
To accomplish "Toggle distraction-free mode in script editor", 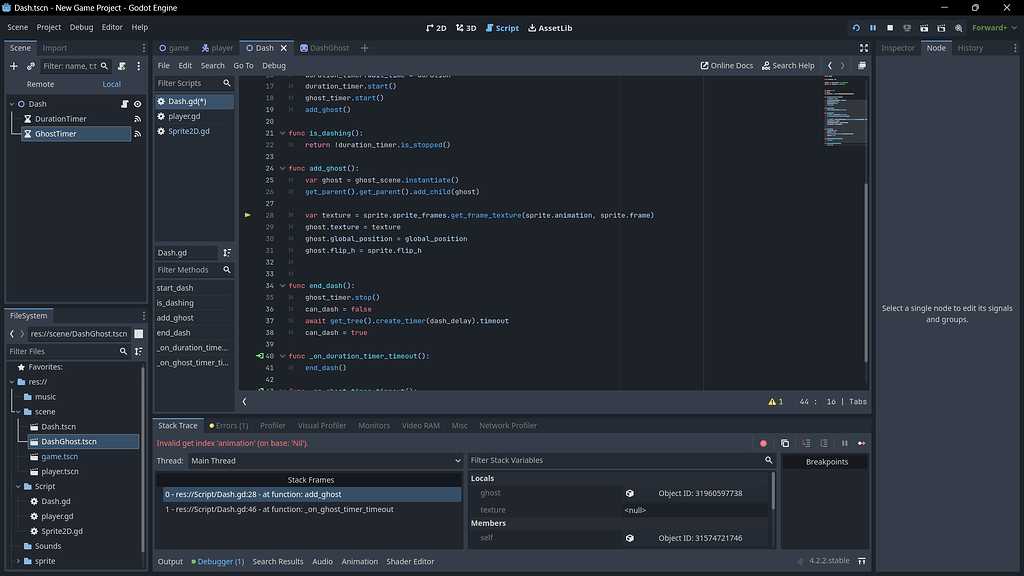I will click(x=864, y=47).
